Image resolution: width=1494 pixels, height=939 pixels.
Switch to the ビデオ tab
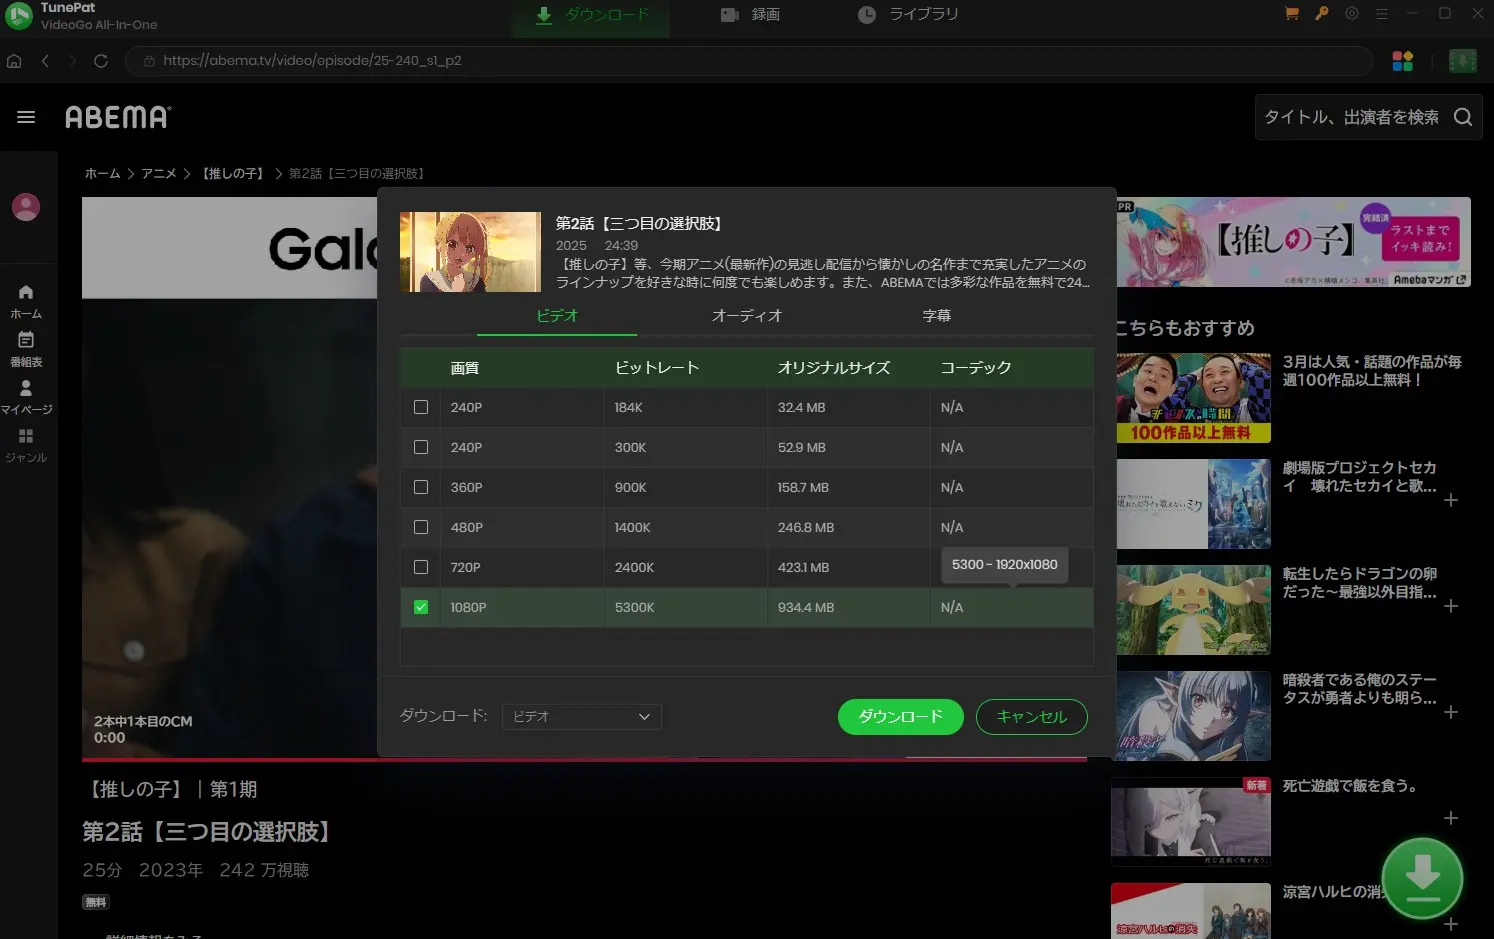557,316
